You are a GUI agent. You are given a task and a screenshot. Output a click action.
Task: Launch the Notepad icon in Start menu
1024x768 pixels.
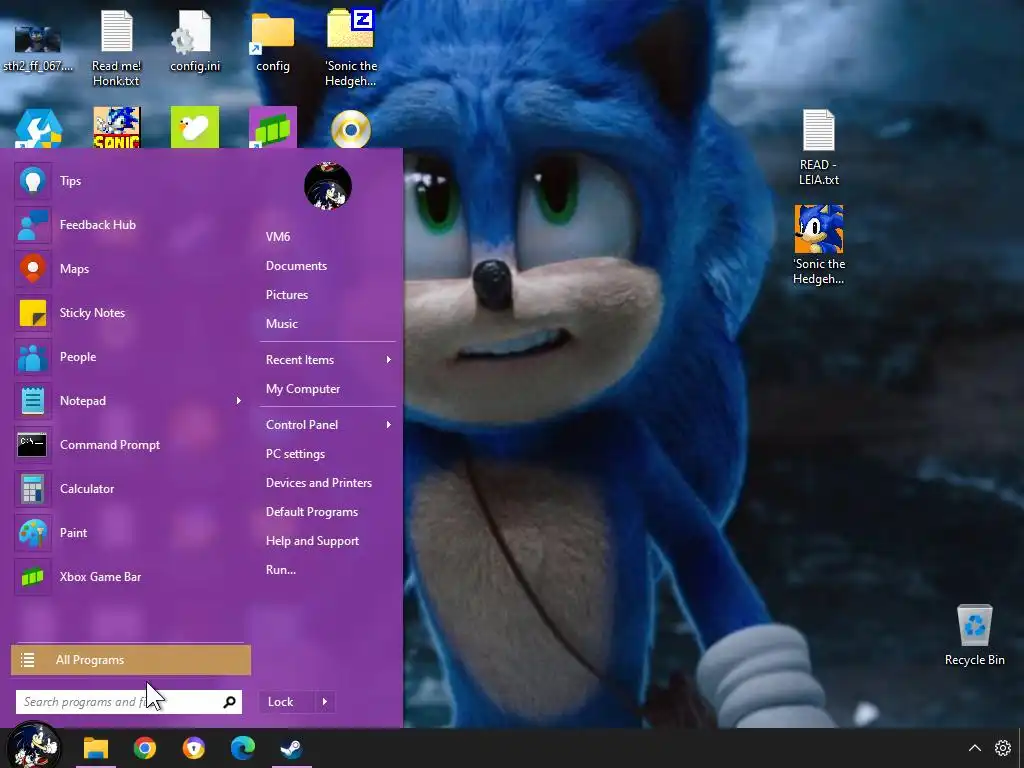click(33, 400)
